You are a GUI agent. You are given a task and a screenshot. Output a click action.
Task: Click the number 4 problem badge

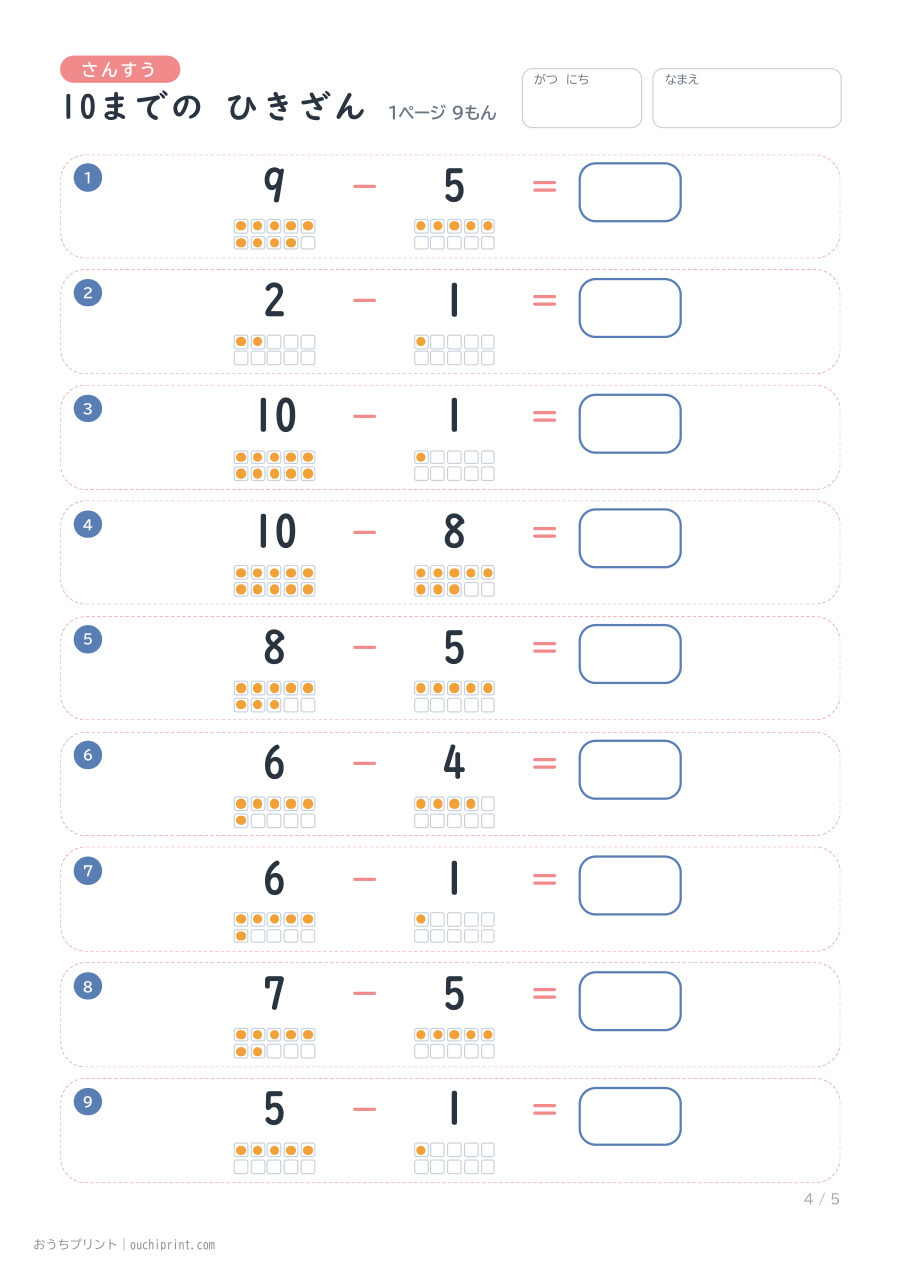tap(88, 524)
